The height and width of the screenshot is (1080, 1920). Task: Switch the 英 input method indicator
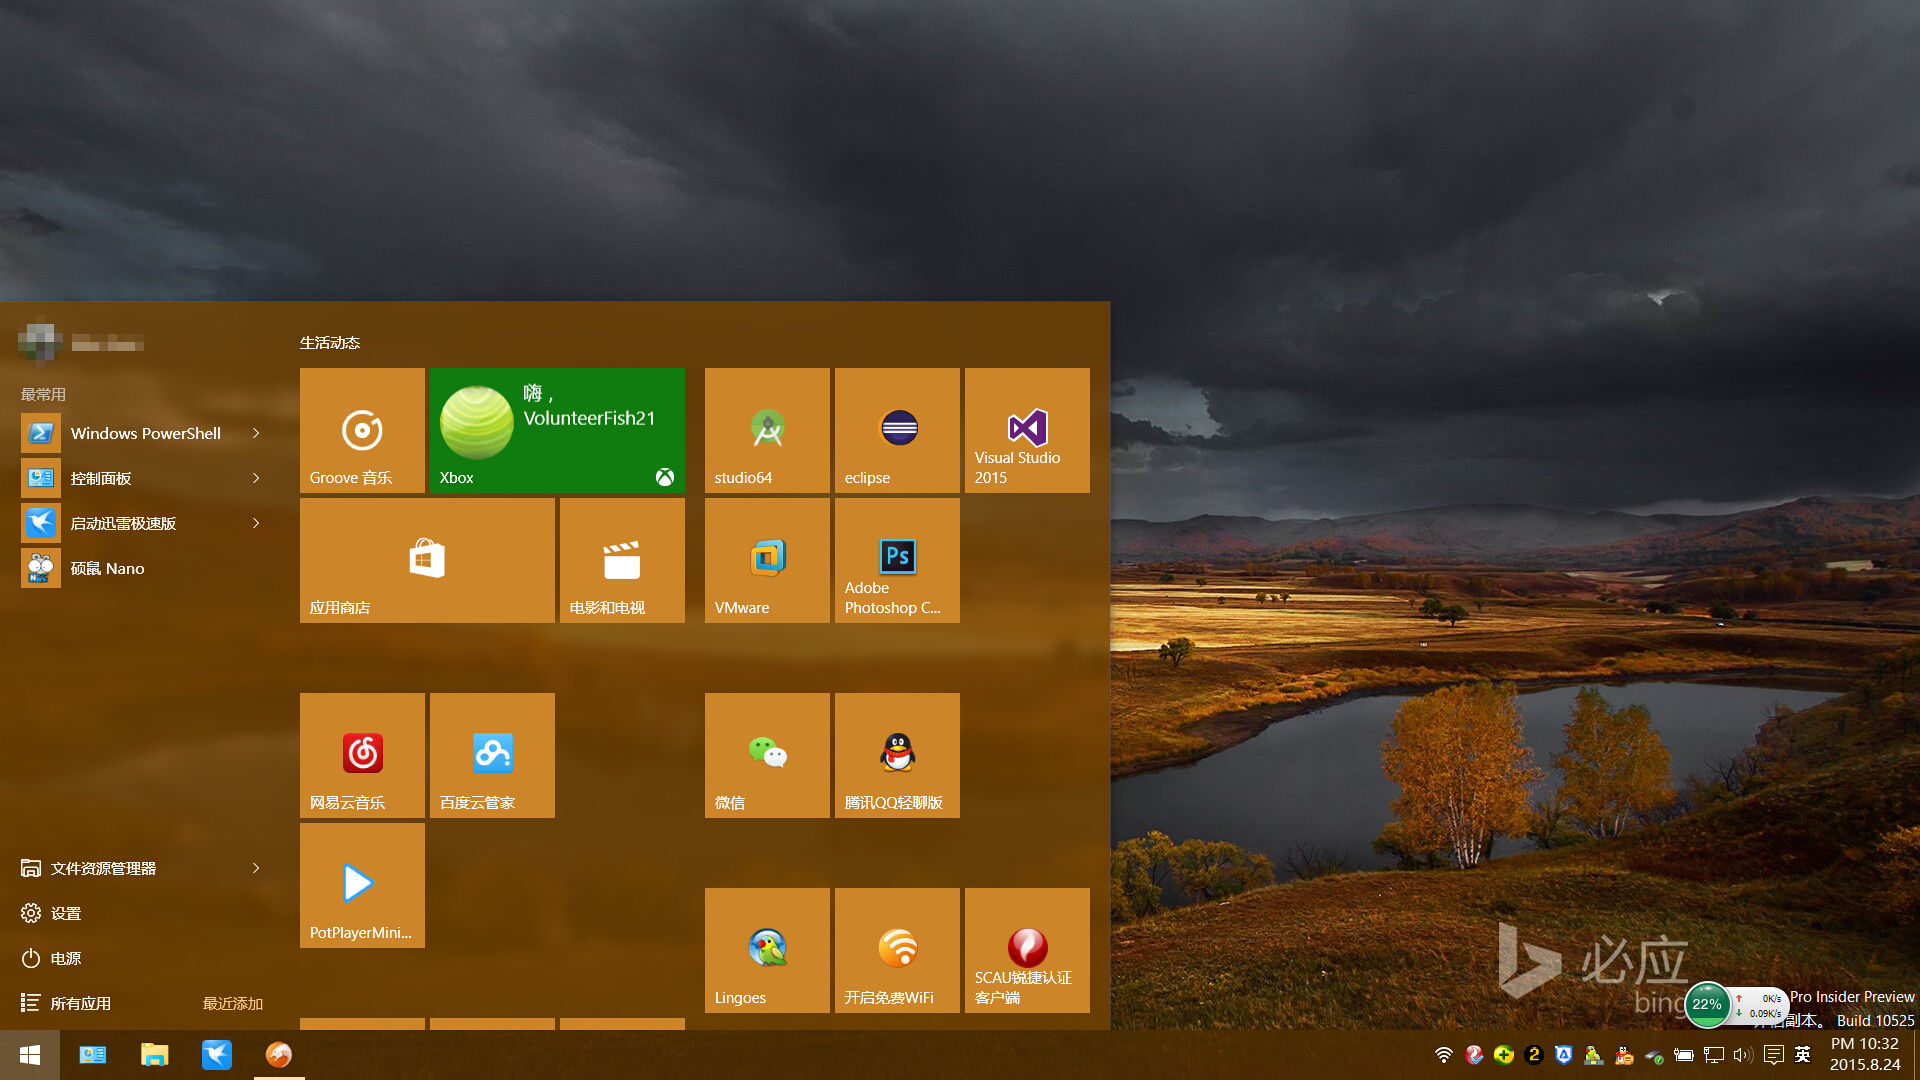pyautogui.click(x=1803, y=1055)
